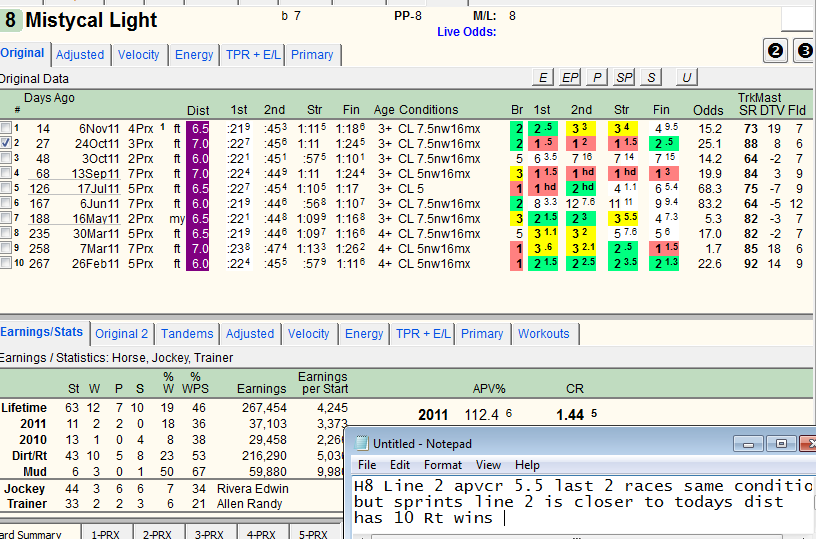Open the lower Adjusted tab
The width and height of the screenshot is (816, 539).
pos(250,334)
